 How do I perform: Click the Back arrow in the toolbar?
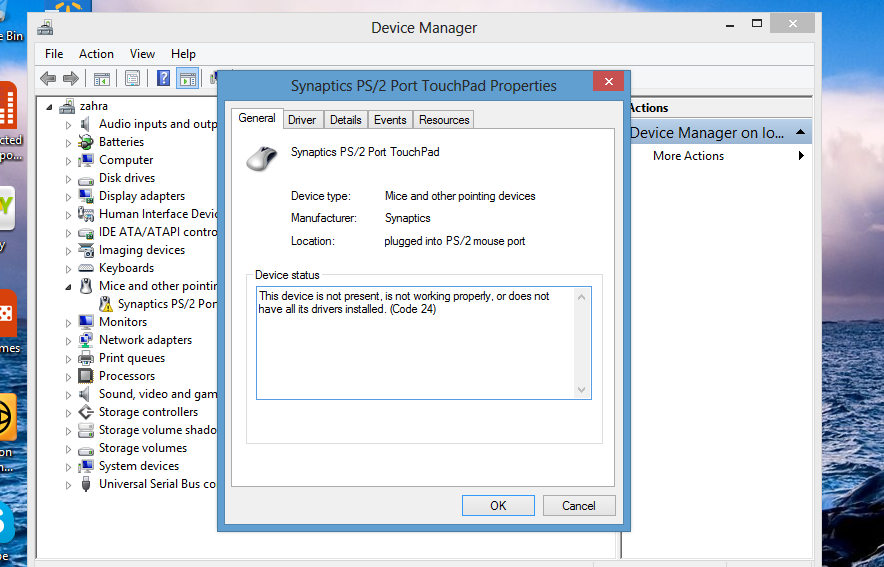47,78
